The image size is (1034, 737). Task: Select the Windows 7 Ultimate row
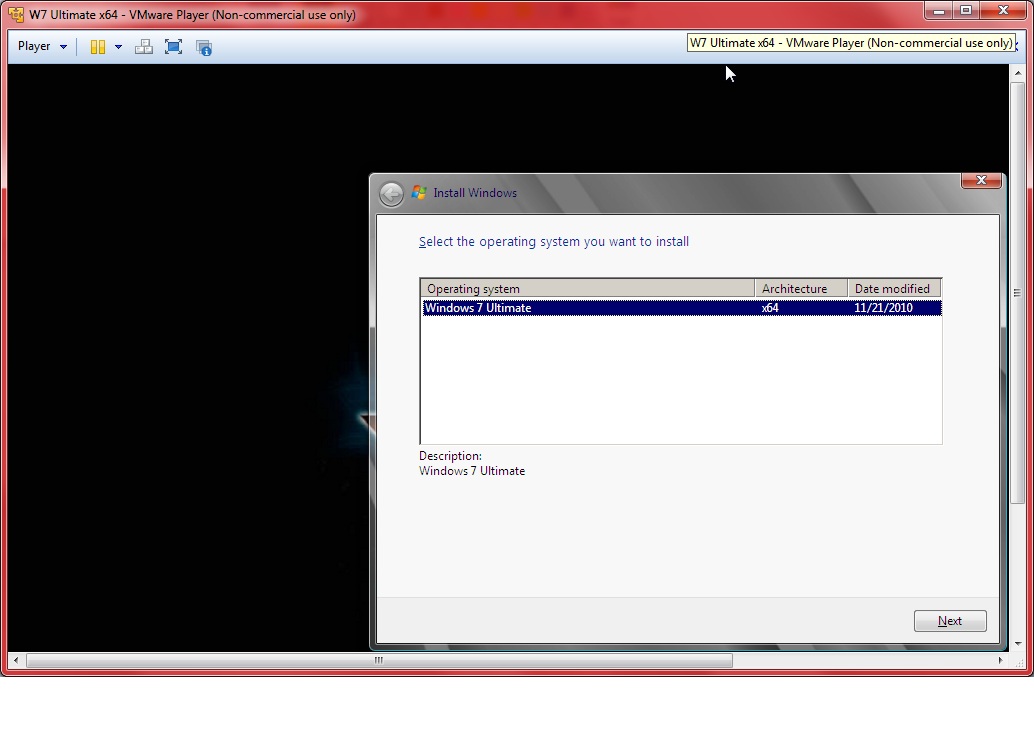pos(682,308)
